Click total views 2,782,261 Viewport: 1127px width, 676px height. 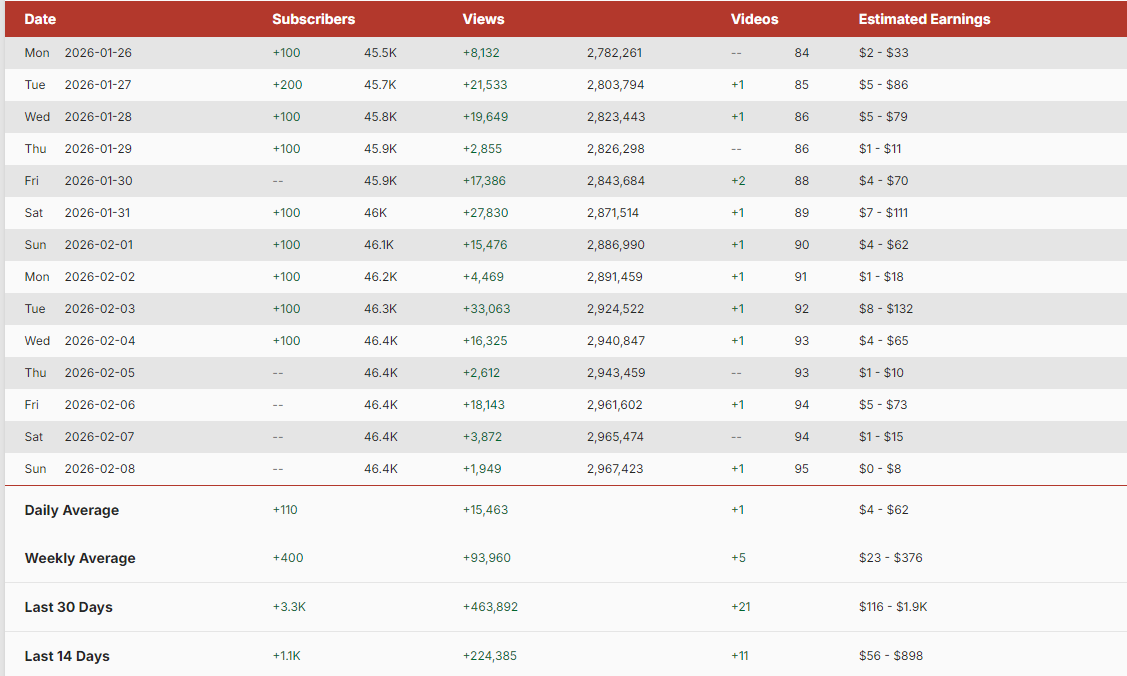coord(615,52)
